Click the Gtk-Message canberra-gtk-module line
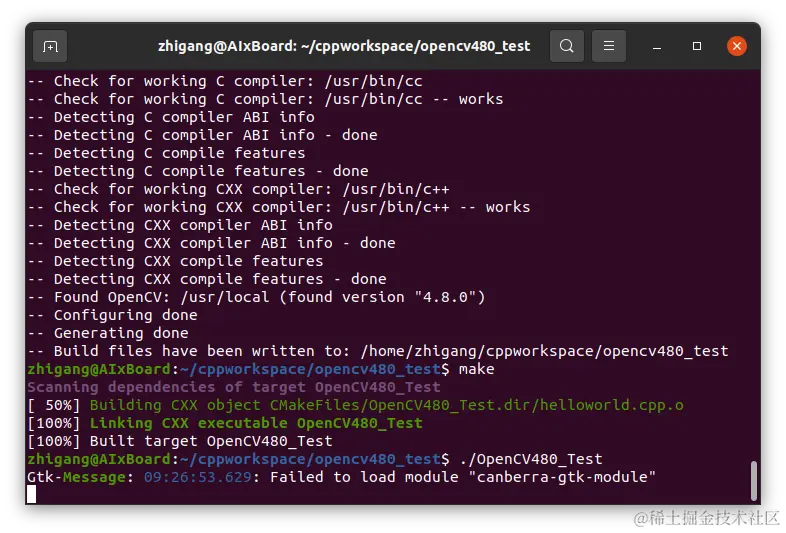786x533 pixels. [x=341, y=477]
